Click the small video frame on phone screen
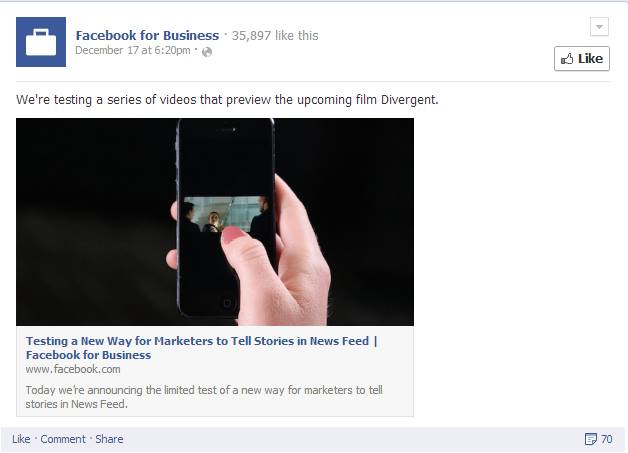 pos(226,214)
